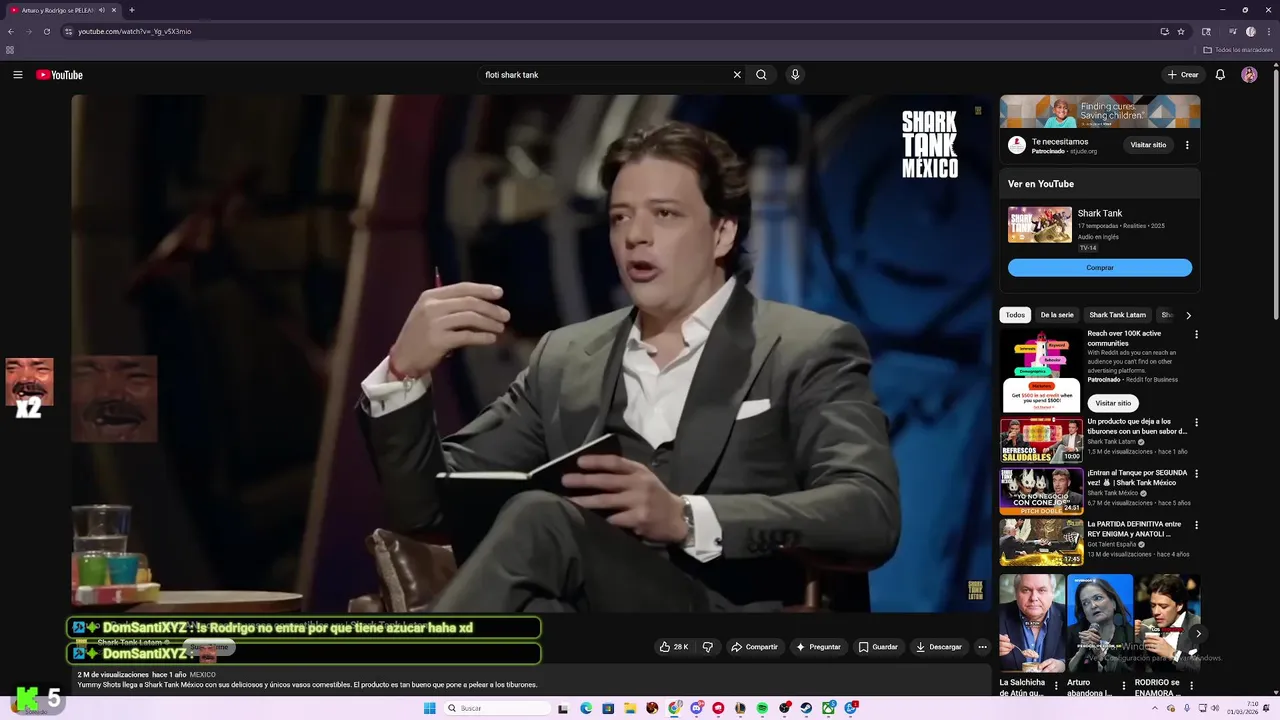Open the Refrescos Saludables video thumbnail
1280x720 pixels.
point(1041,440)
